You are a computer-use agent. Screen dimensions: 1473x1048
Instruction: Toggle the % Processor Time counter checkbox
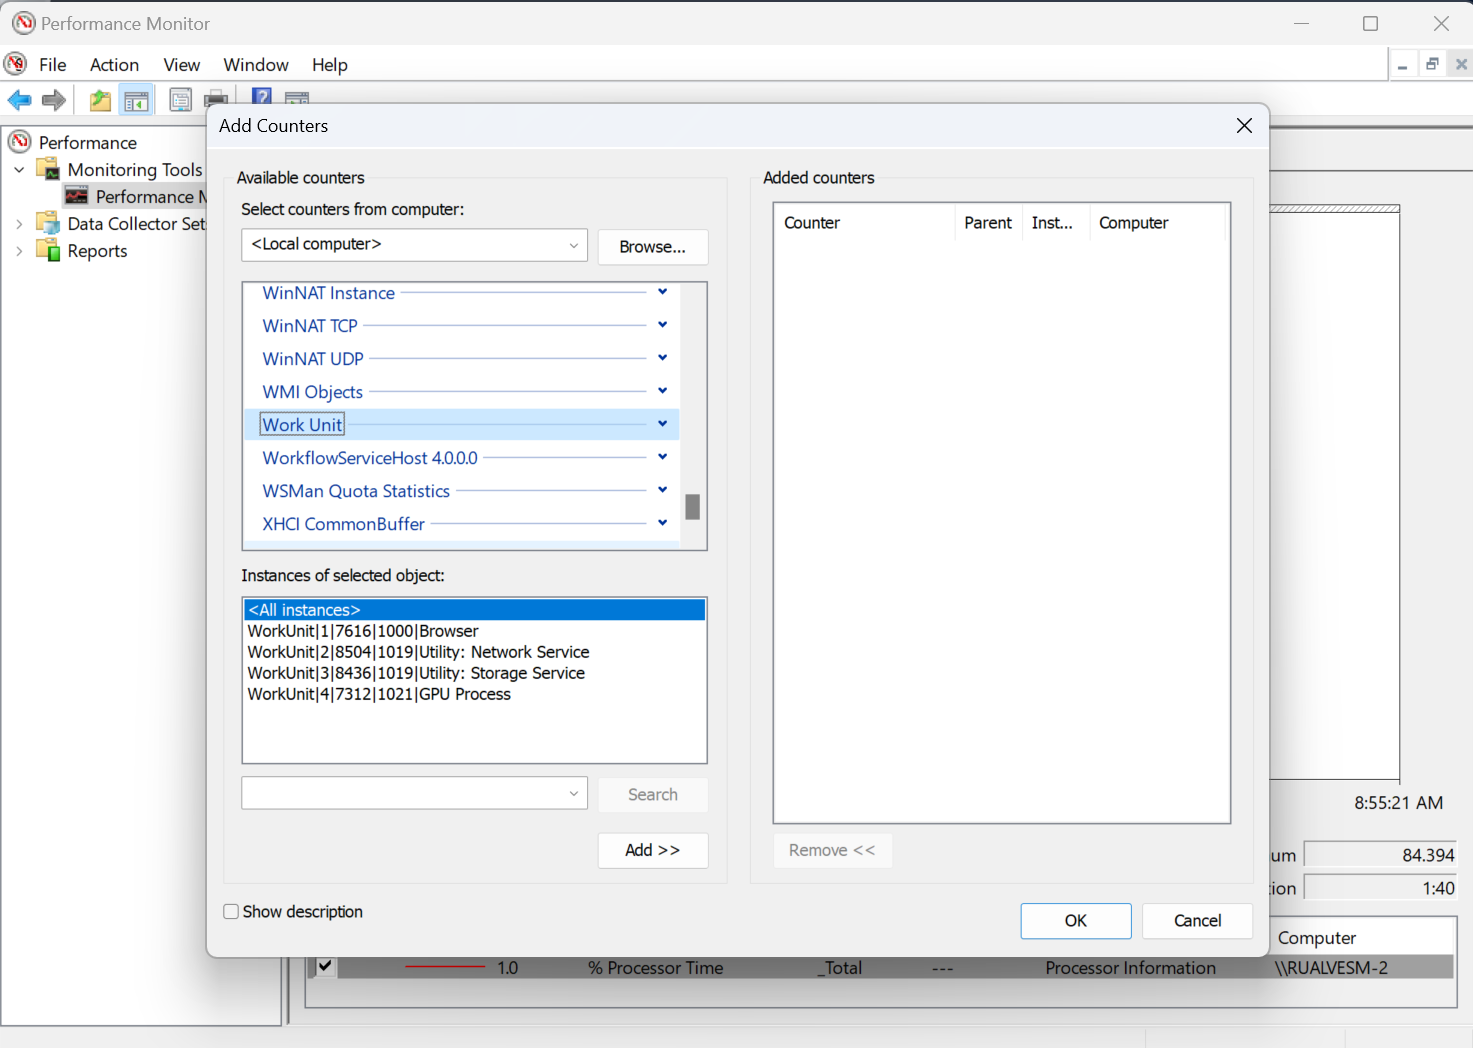324,967
